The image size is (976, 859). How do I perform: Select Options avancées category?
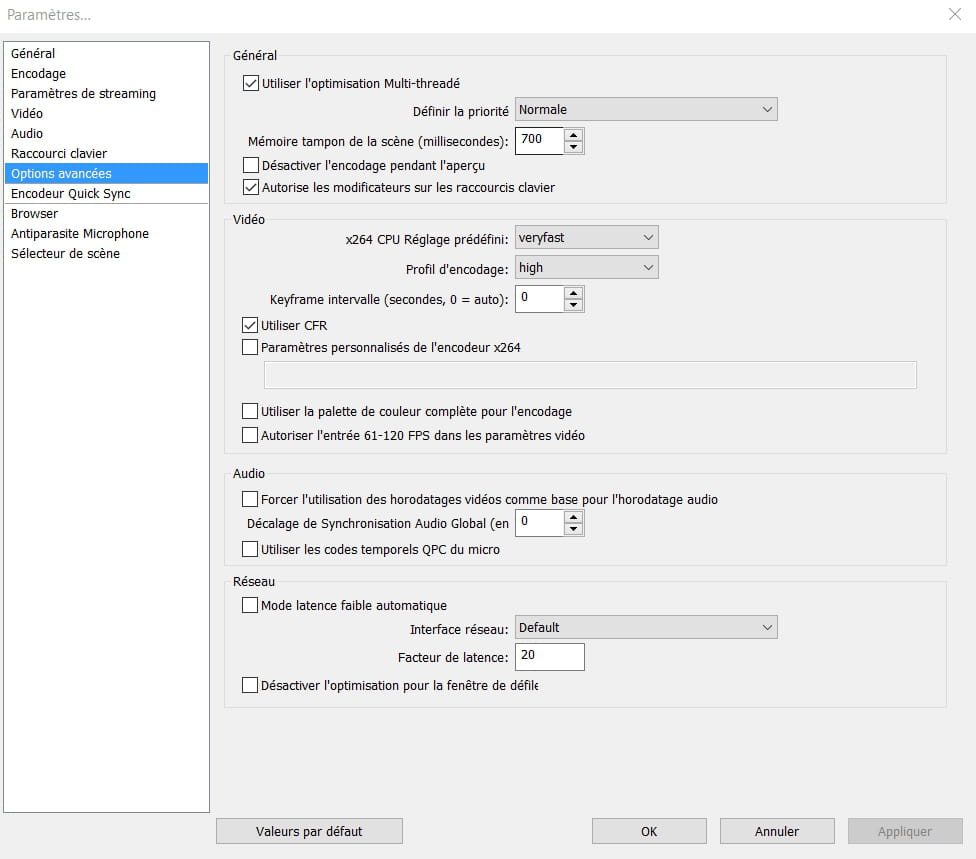[x=106, y=173]
